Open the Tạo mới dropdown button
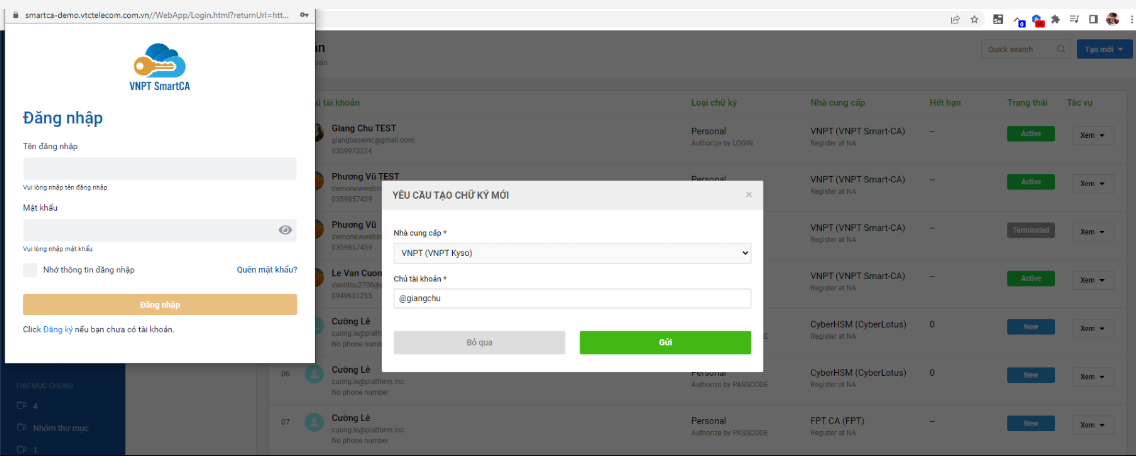Image resolution: width=1136 pixels, height=456 pixels. tap(1103, 49)
